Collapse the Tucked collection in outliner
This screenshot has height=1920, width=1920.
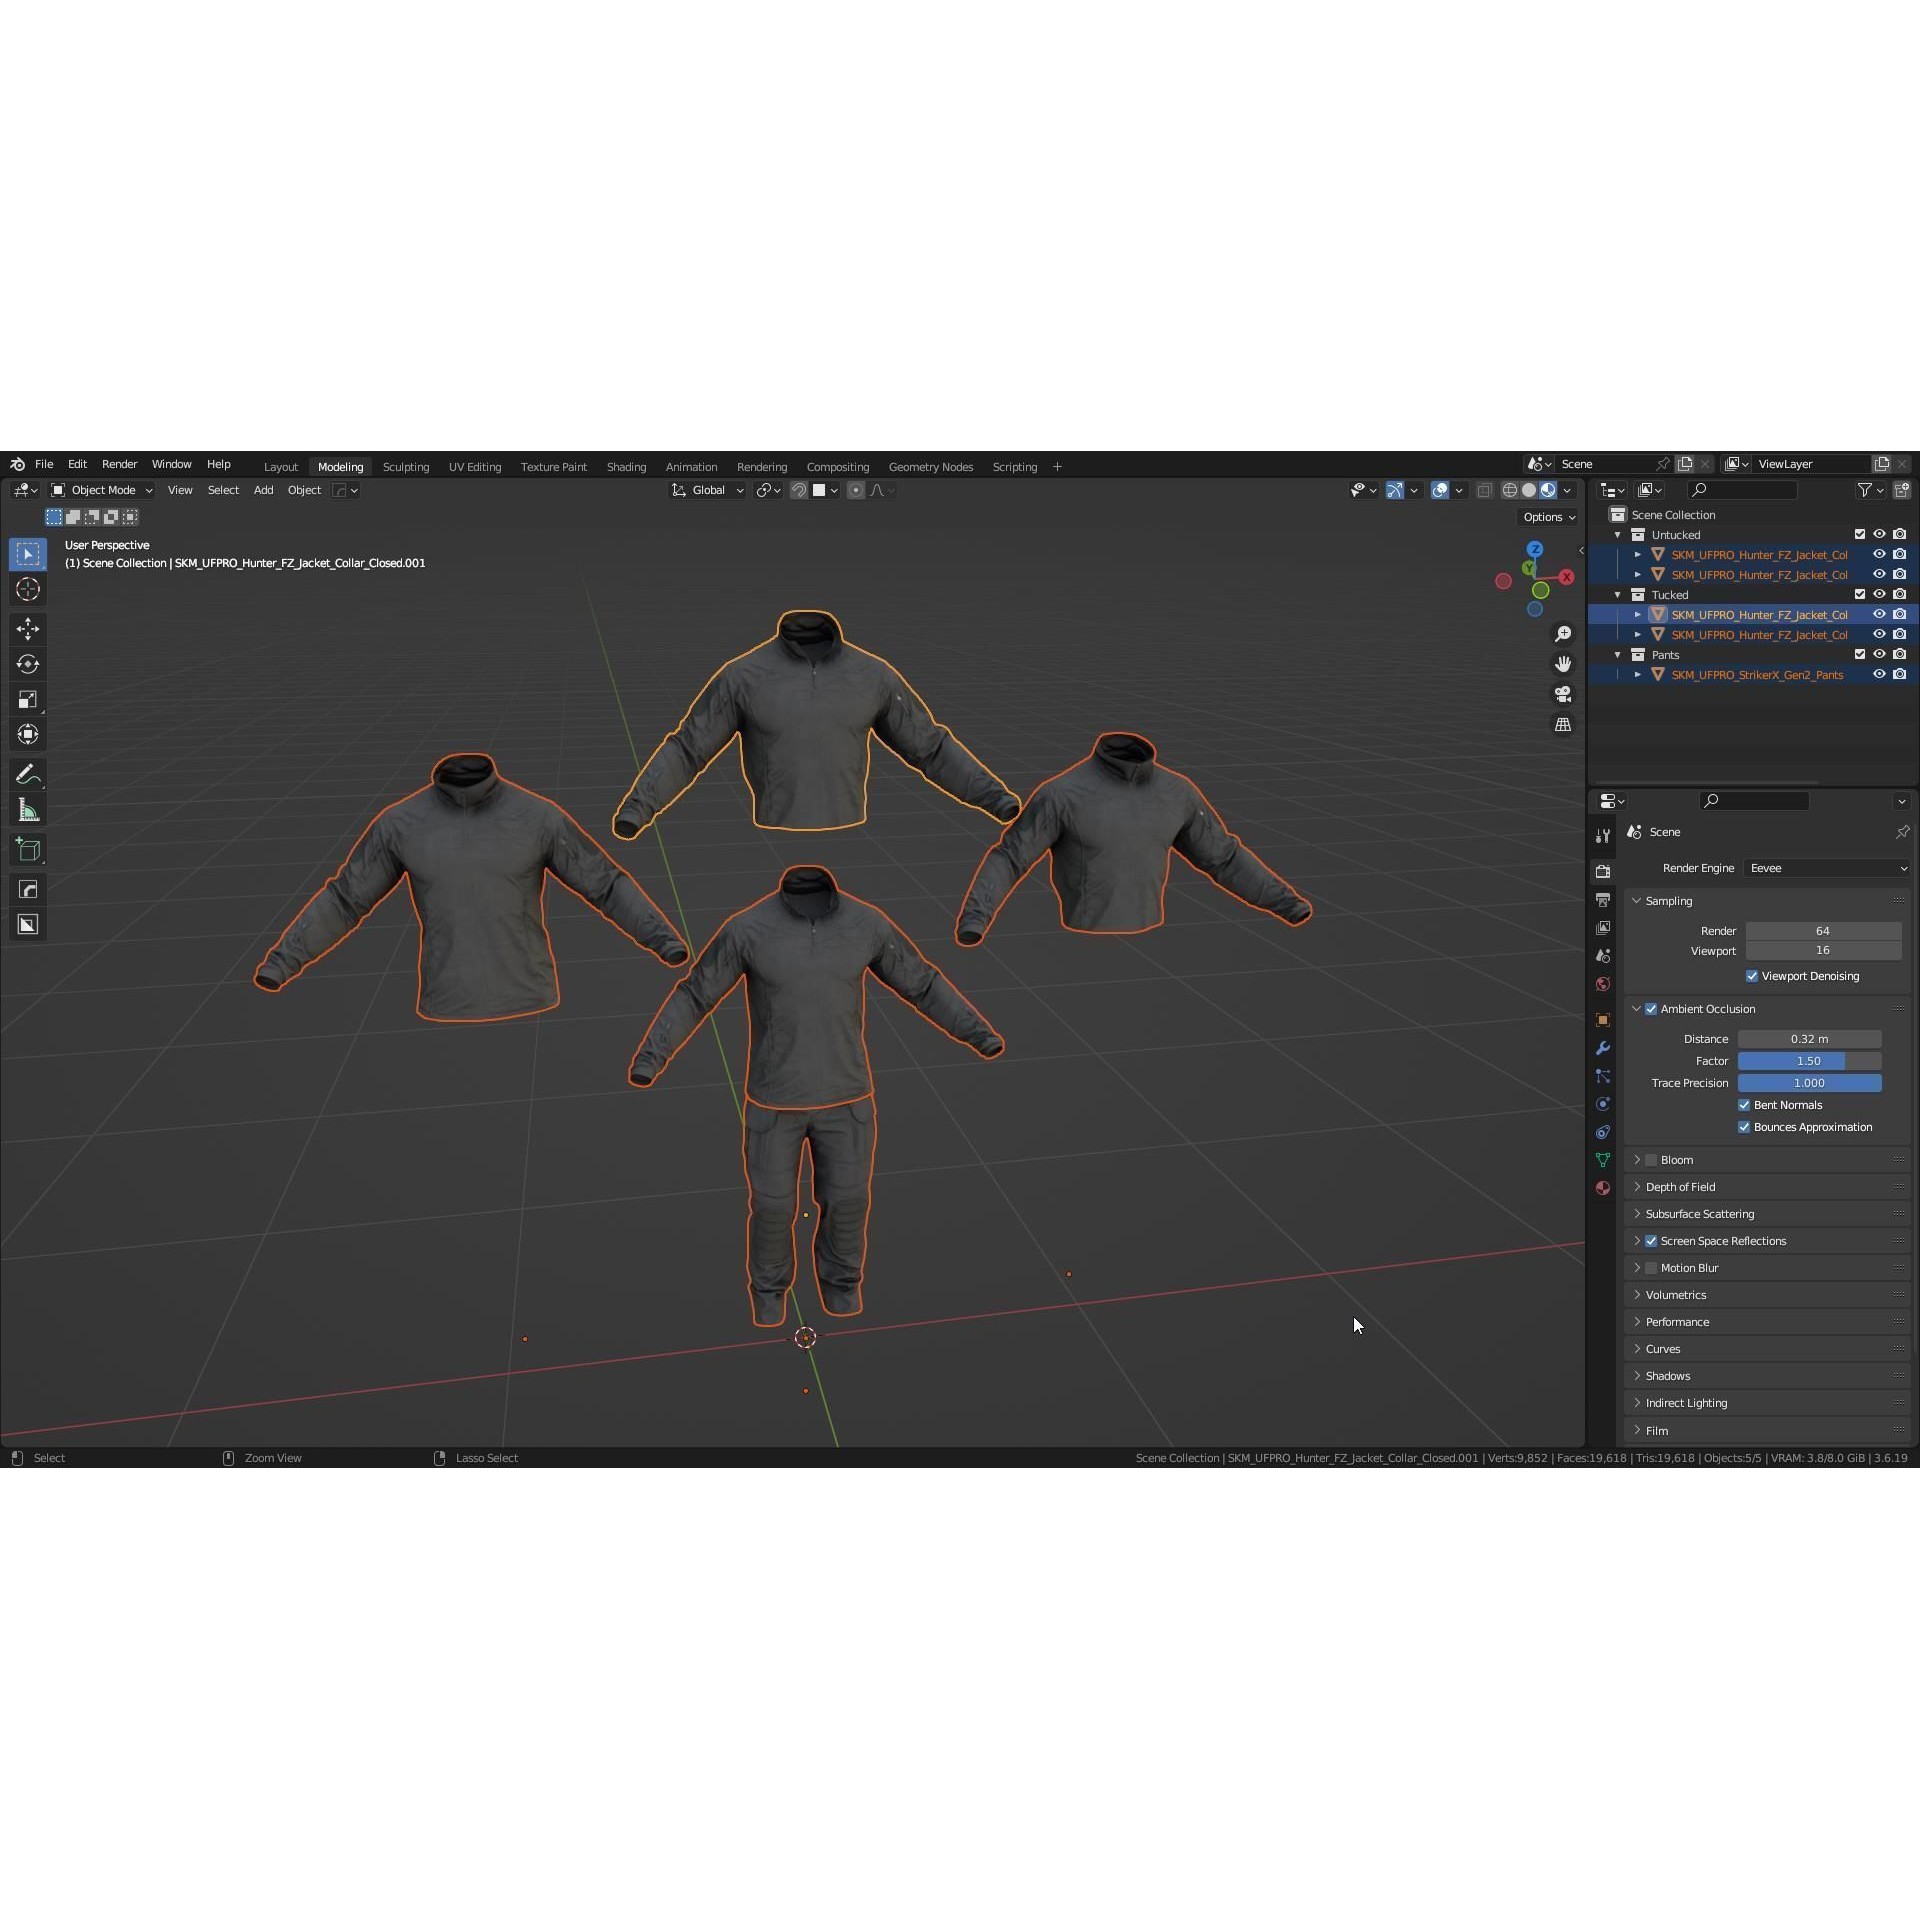(1618, 594)
